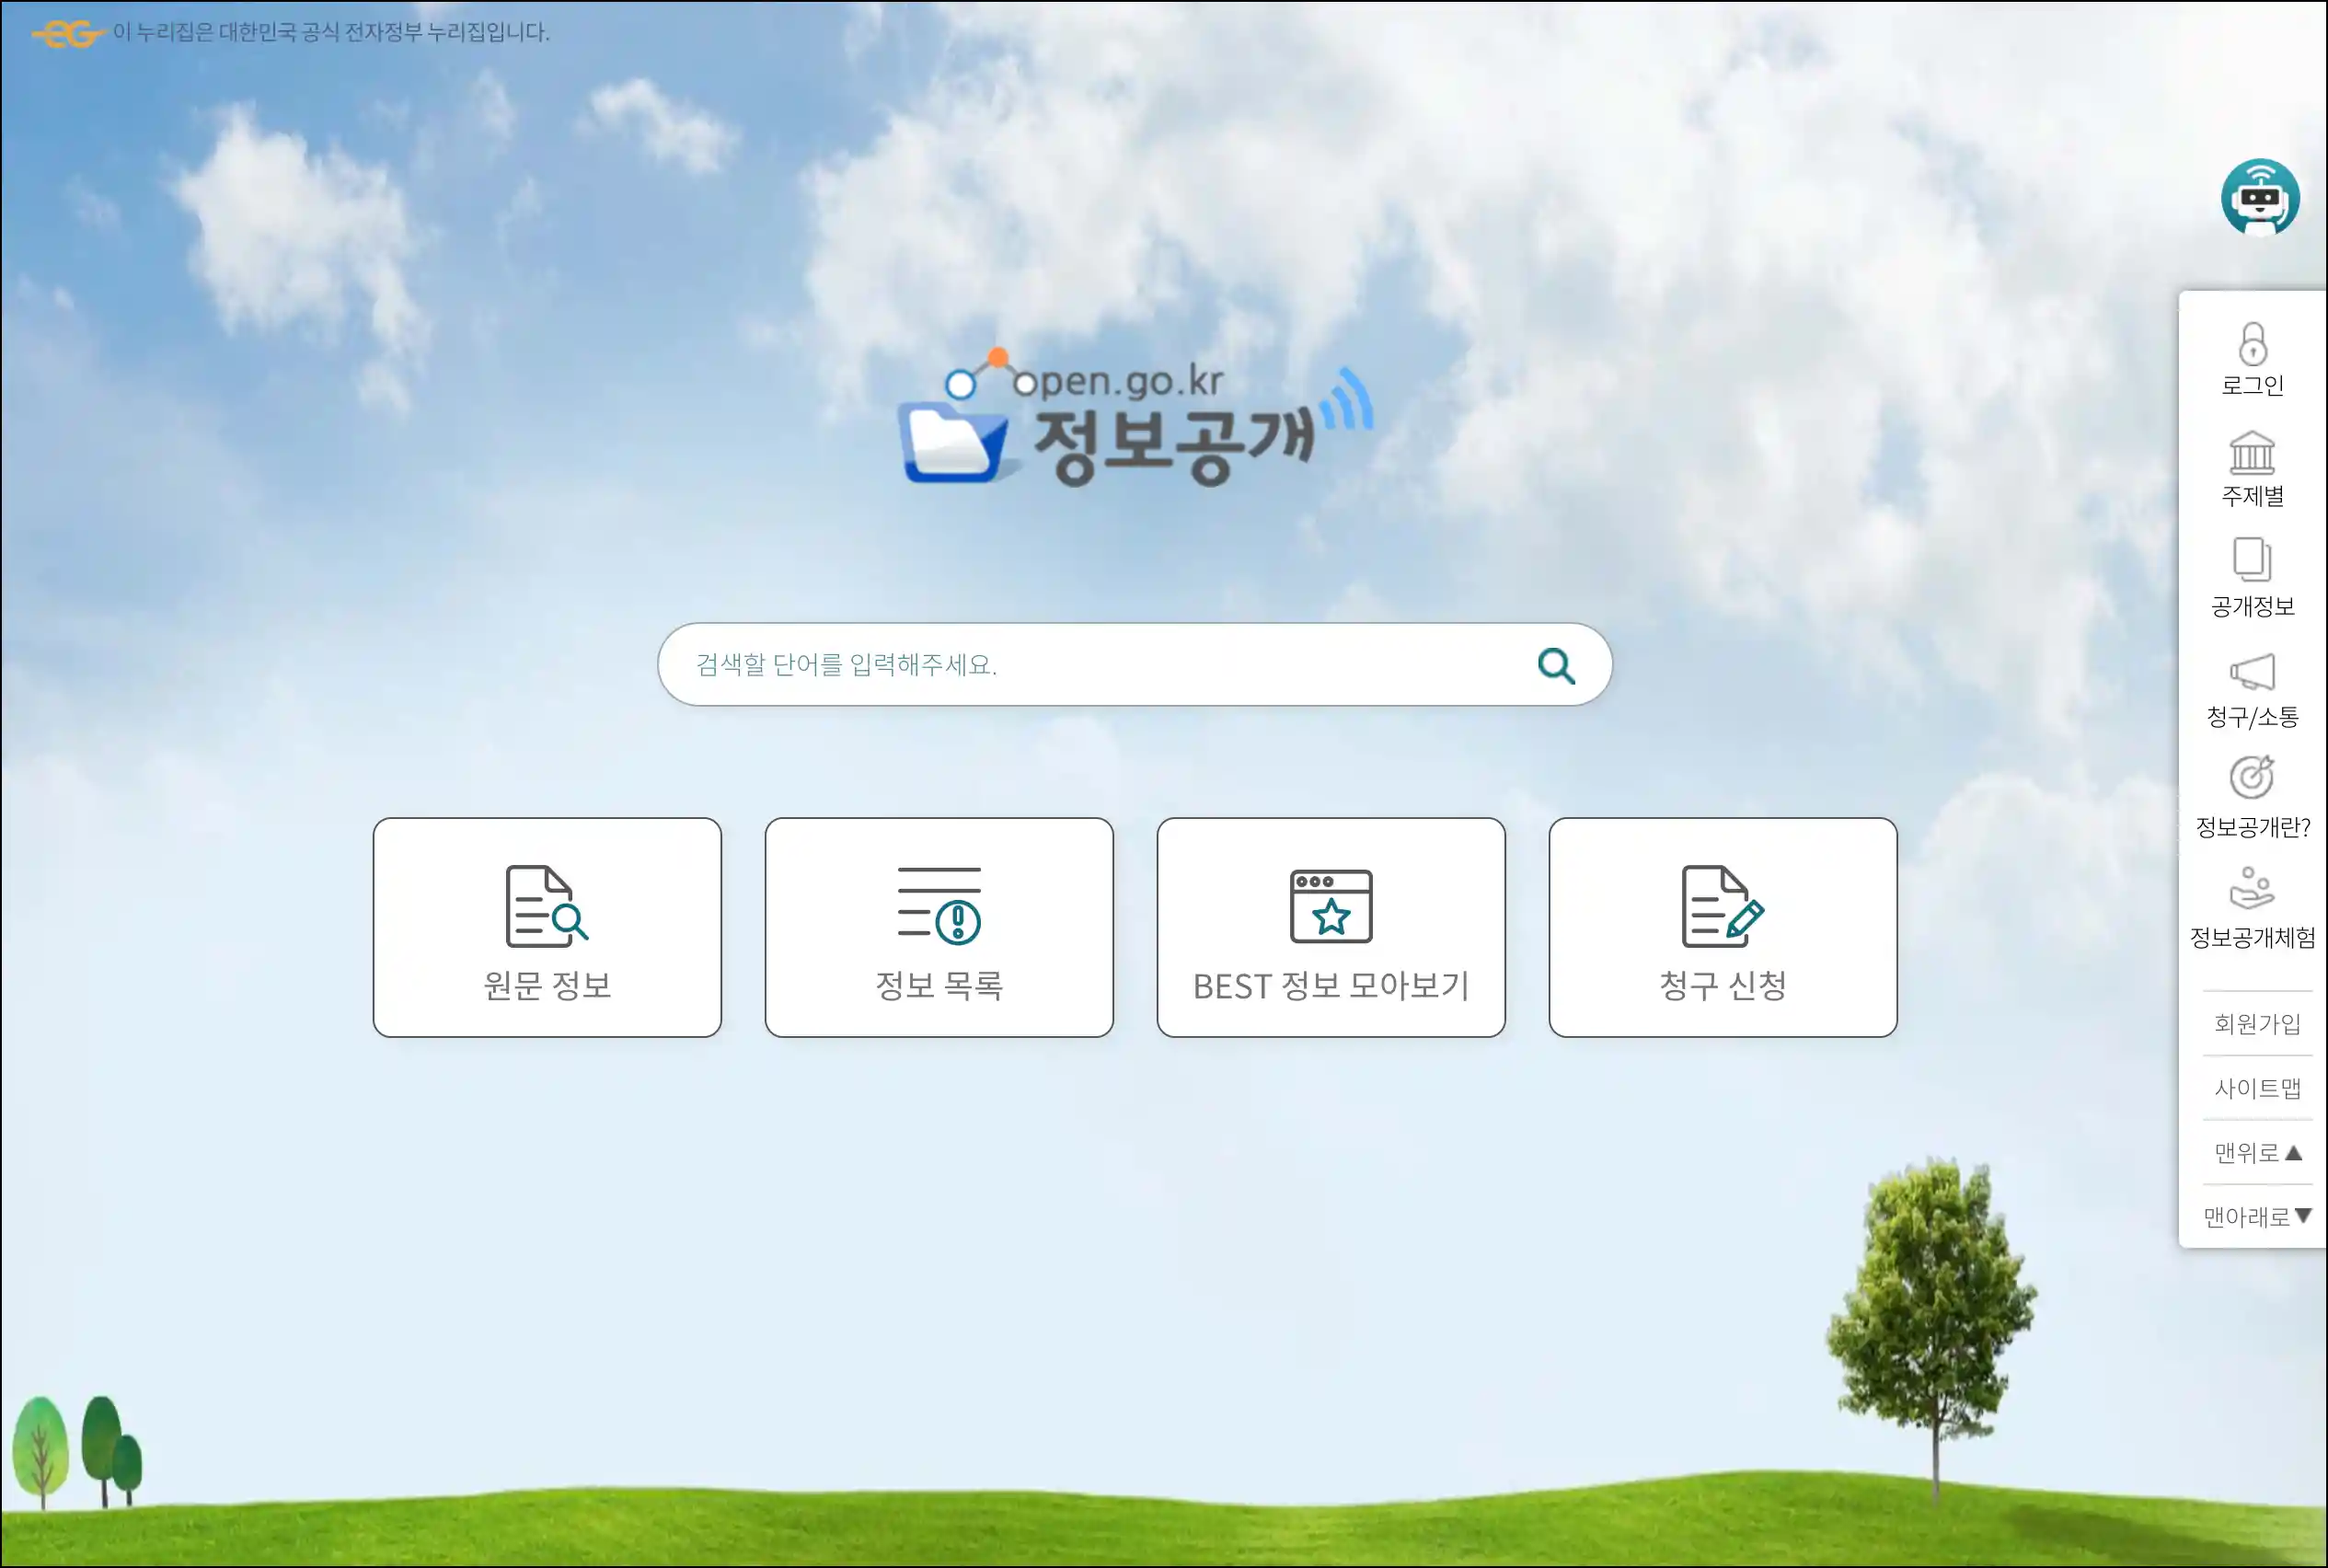Screen dimensions: 2328x1568
Task: Select the 청구/소통 megaphone icon
Action: (2252, 672)
